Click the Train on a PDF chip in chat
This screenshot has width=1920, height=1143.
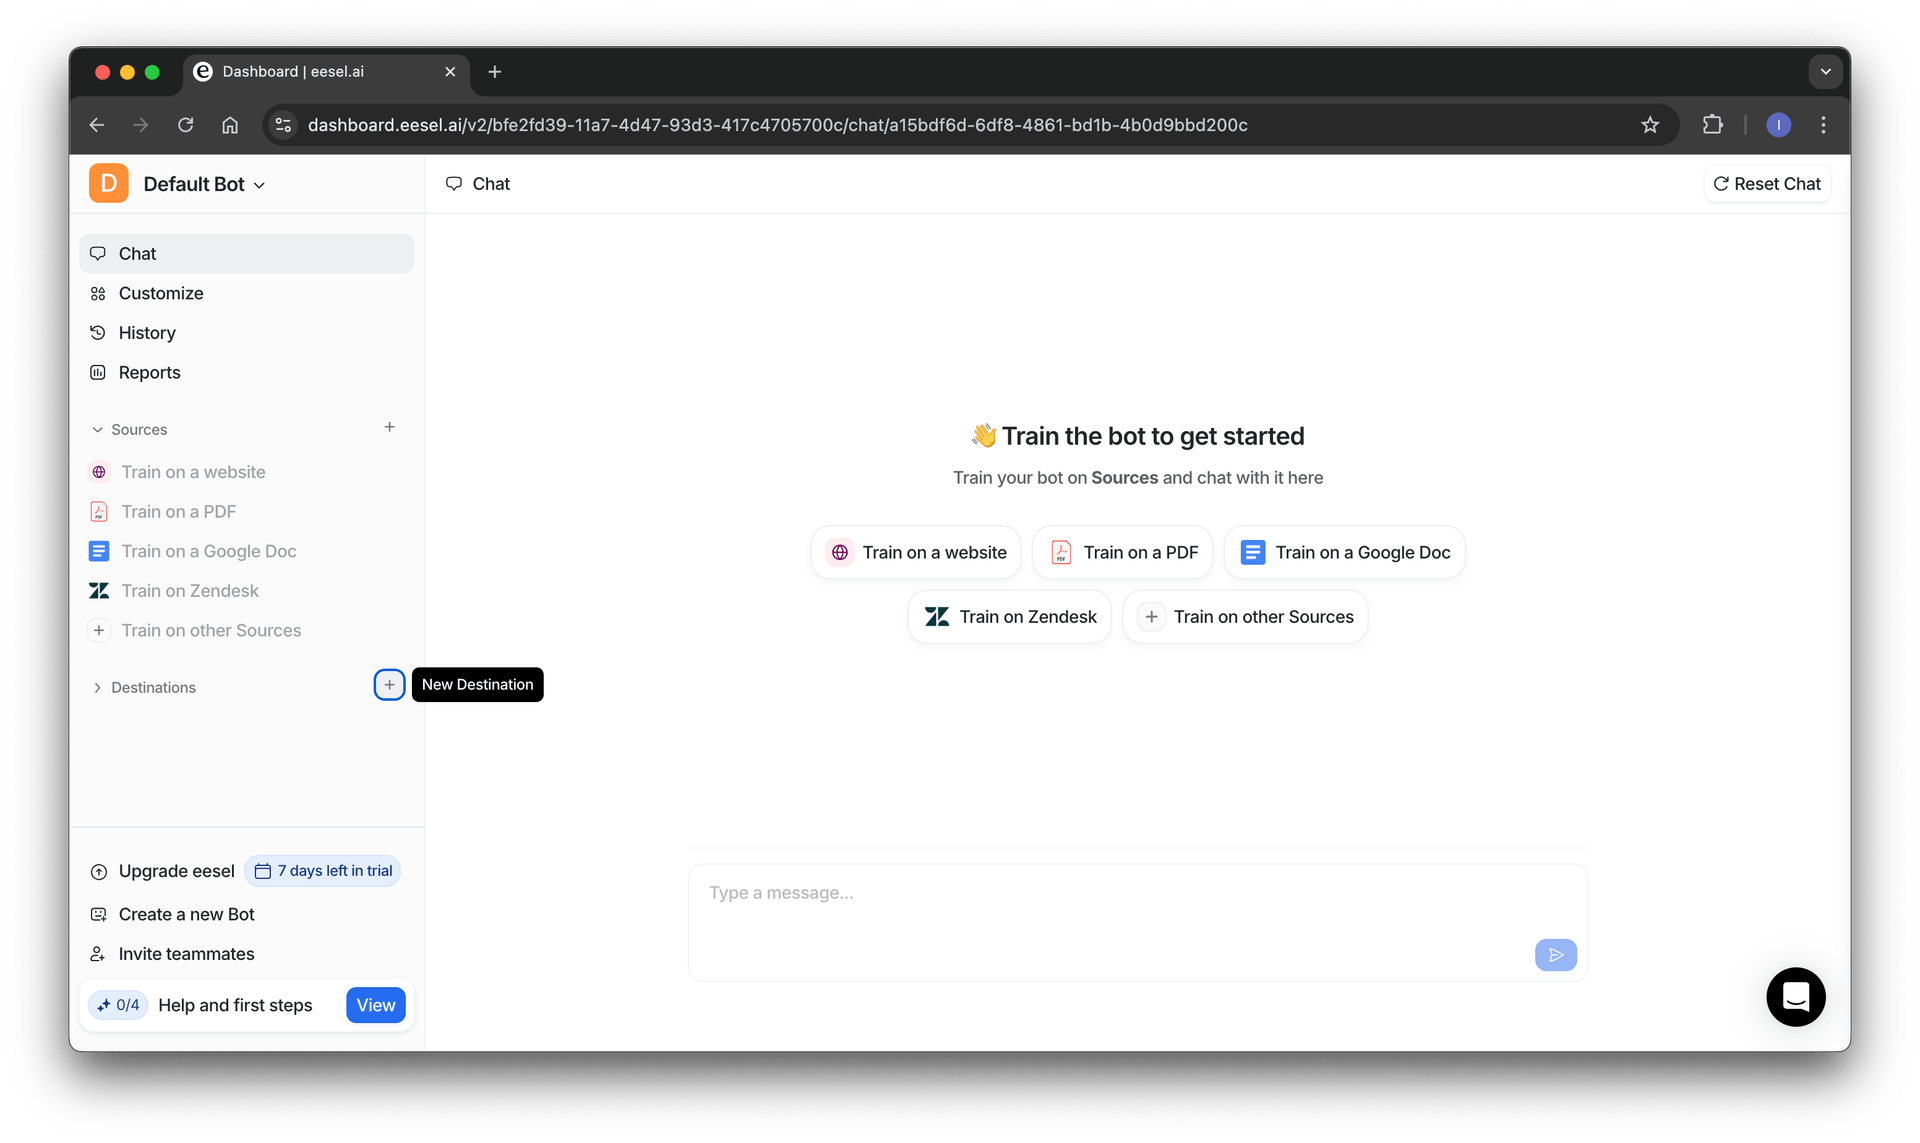pos(1123,553)
